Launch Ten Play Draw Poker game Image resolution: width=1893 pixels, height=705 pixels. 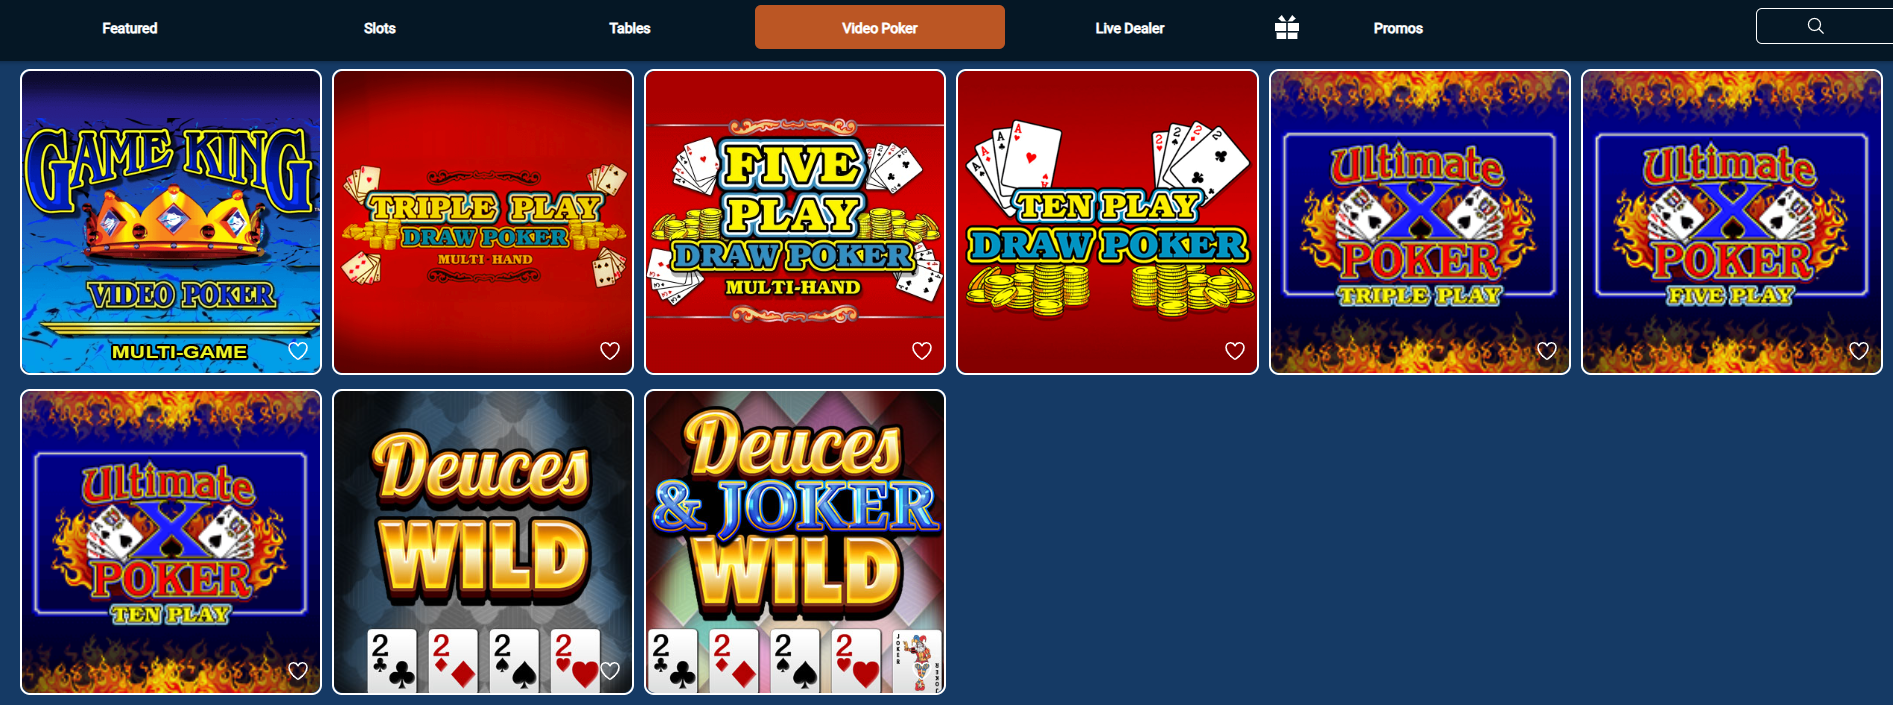[x=1107, y=222]
